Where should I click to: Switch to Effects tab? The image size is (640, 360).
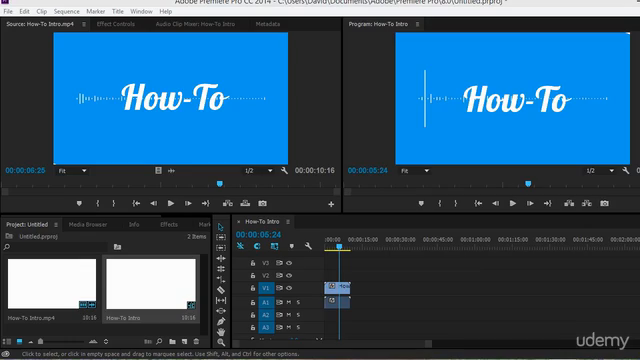click(169, 224)
